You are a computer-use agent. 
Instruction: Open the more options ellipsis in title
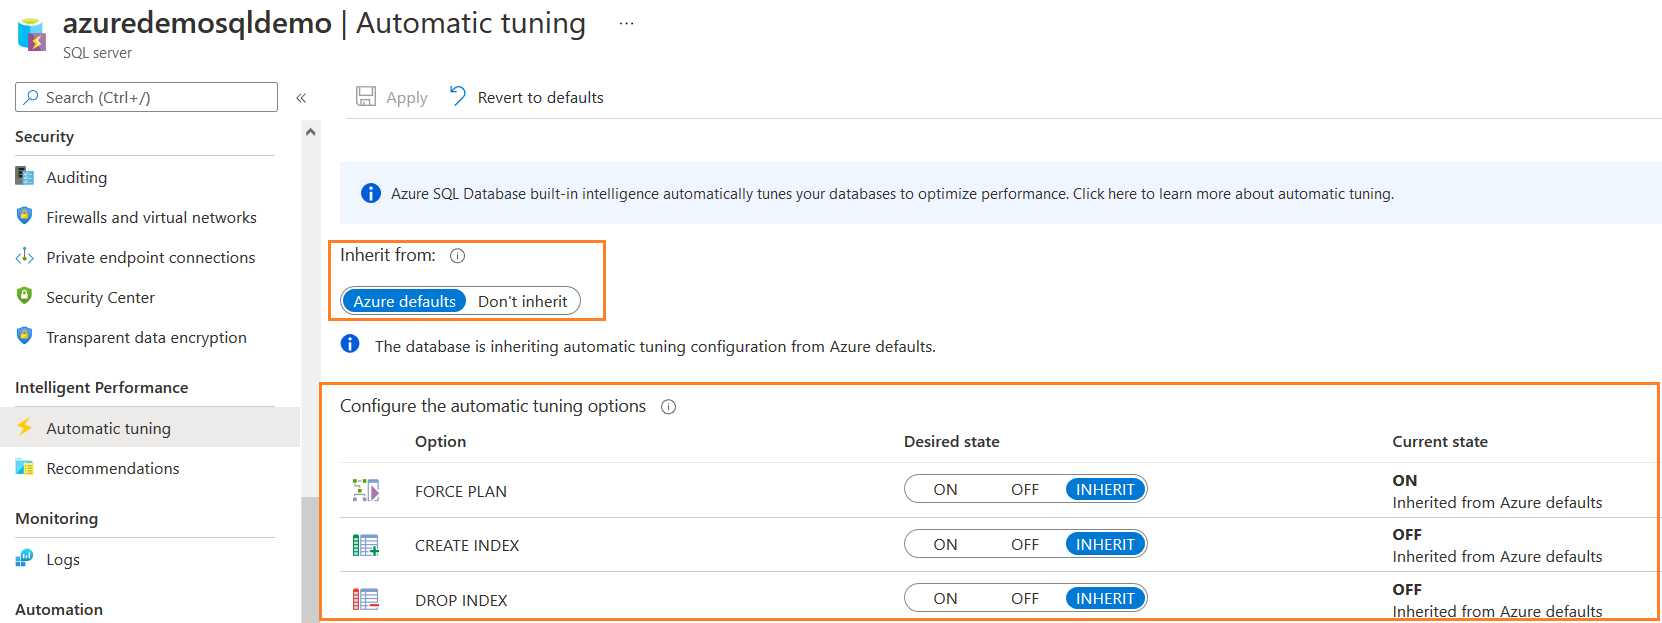point(626,24)
